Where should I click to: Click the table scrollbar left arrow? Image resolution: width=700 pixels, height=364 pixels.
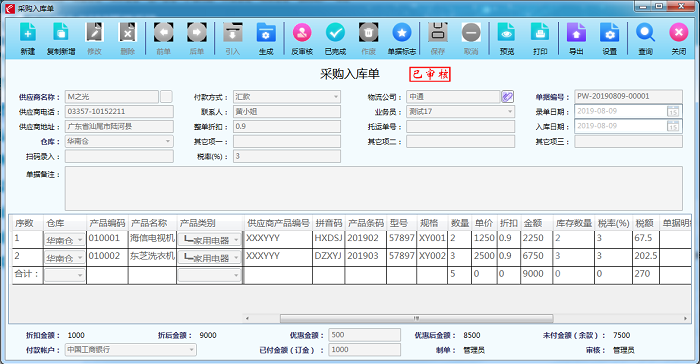[x=247, y=318]
